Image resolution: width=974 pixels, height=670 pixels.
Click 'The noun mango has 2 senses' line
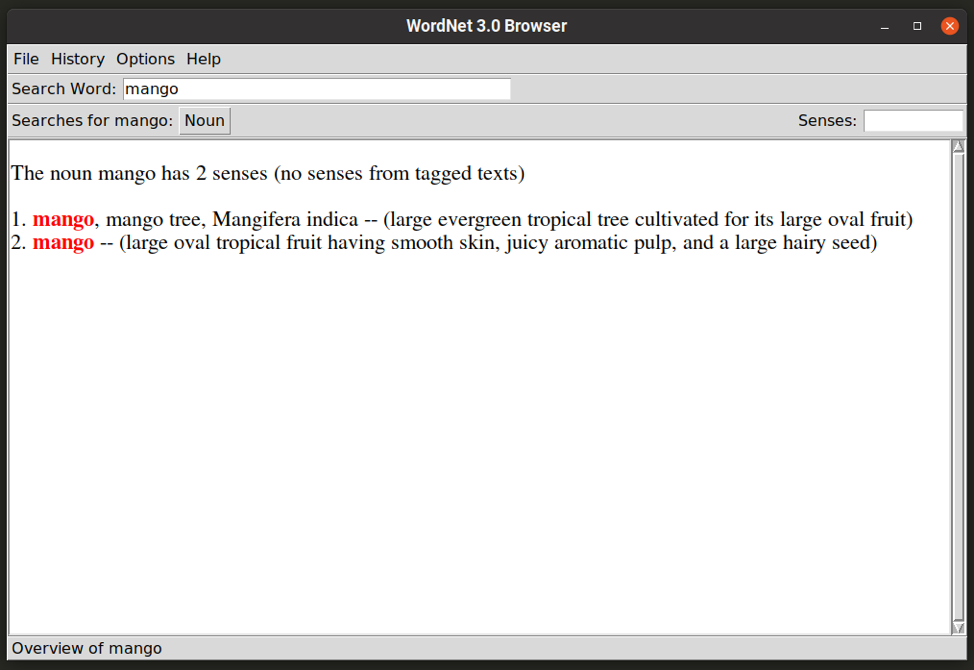pyautogui.click(x=268, y=173)
